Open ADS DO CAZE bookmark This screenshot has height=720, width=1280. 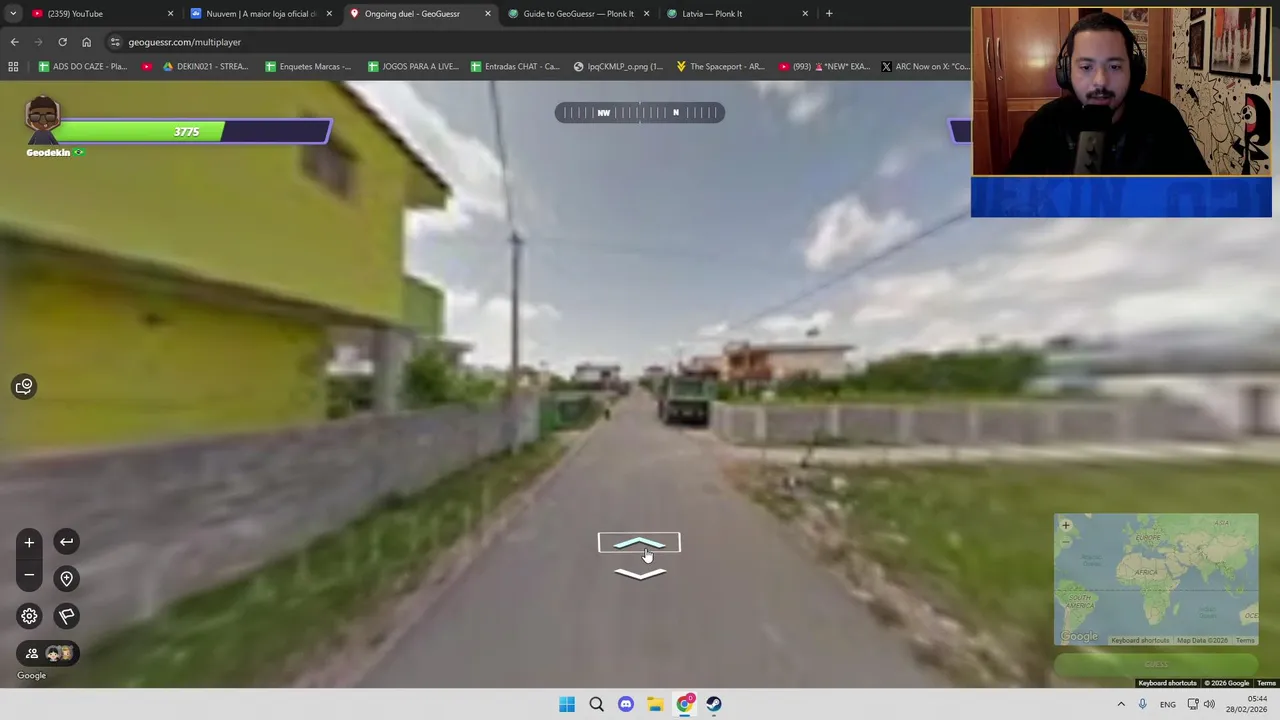[82, 67]
